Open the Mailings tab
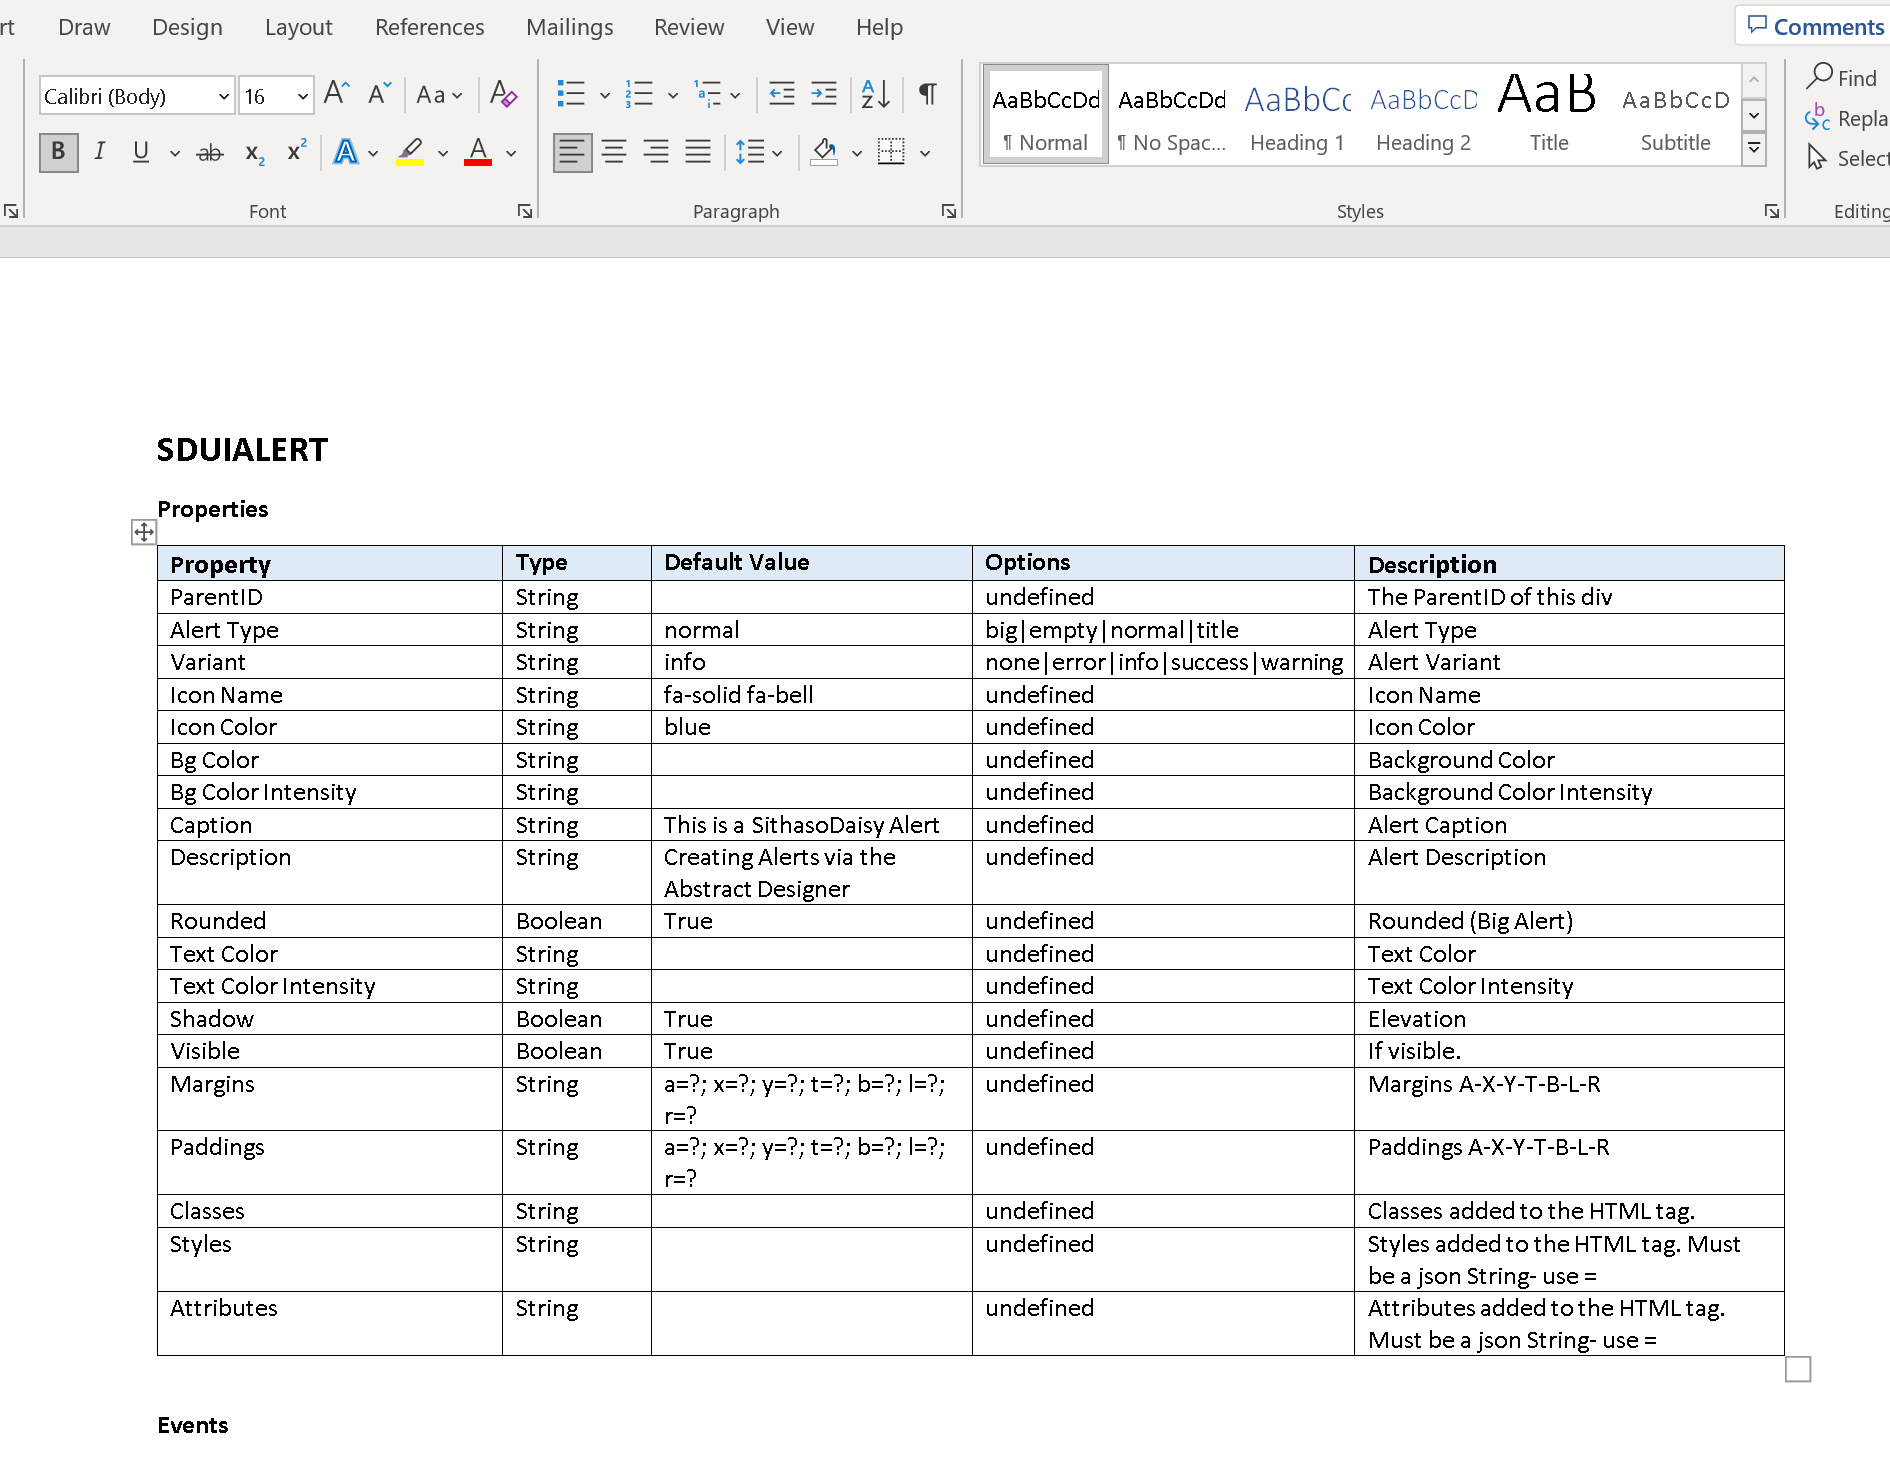The height and width of the screenshot is (1460, 1890). pyautogui.click(x=570, y=27)
